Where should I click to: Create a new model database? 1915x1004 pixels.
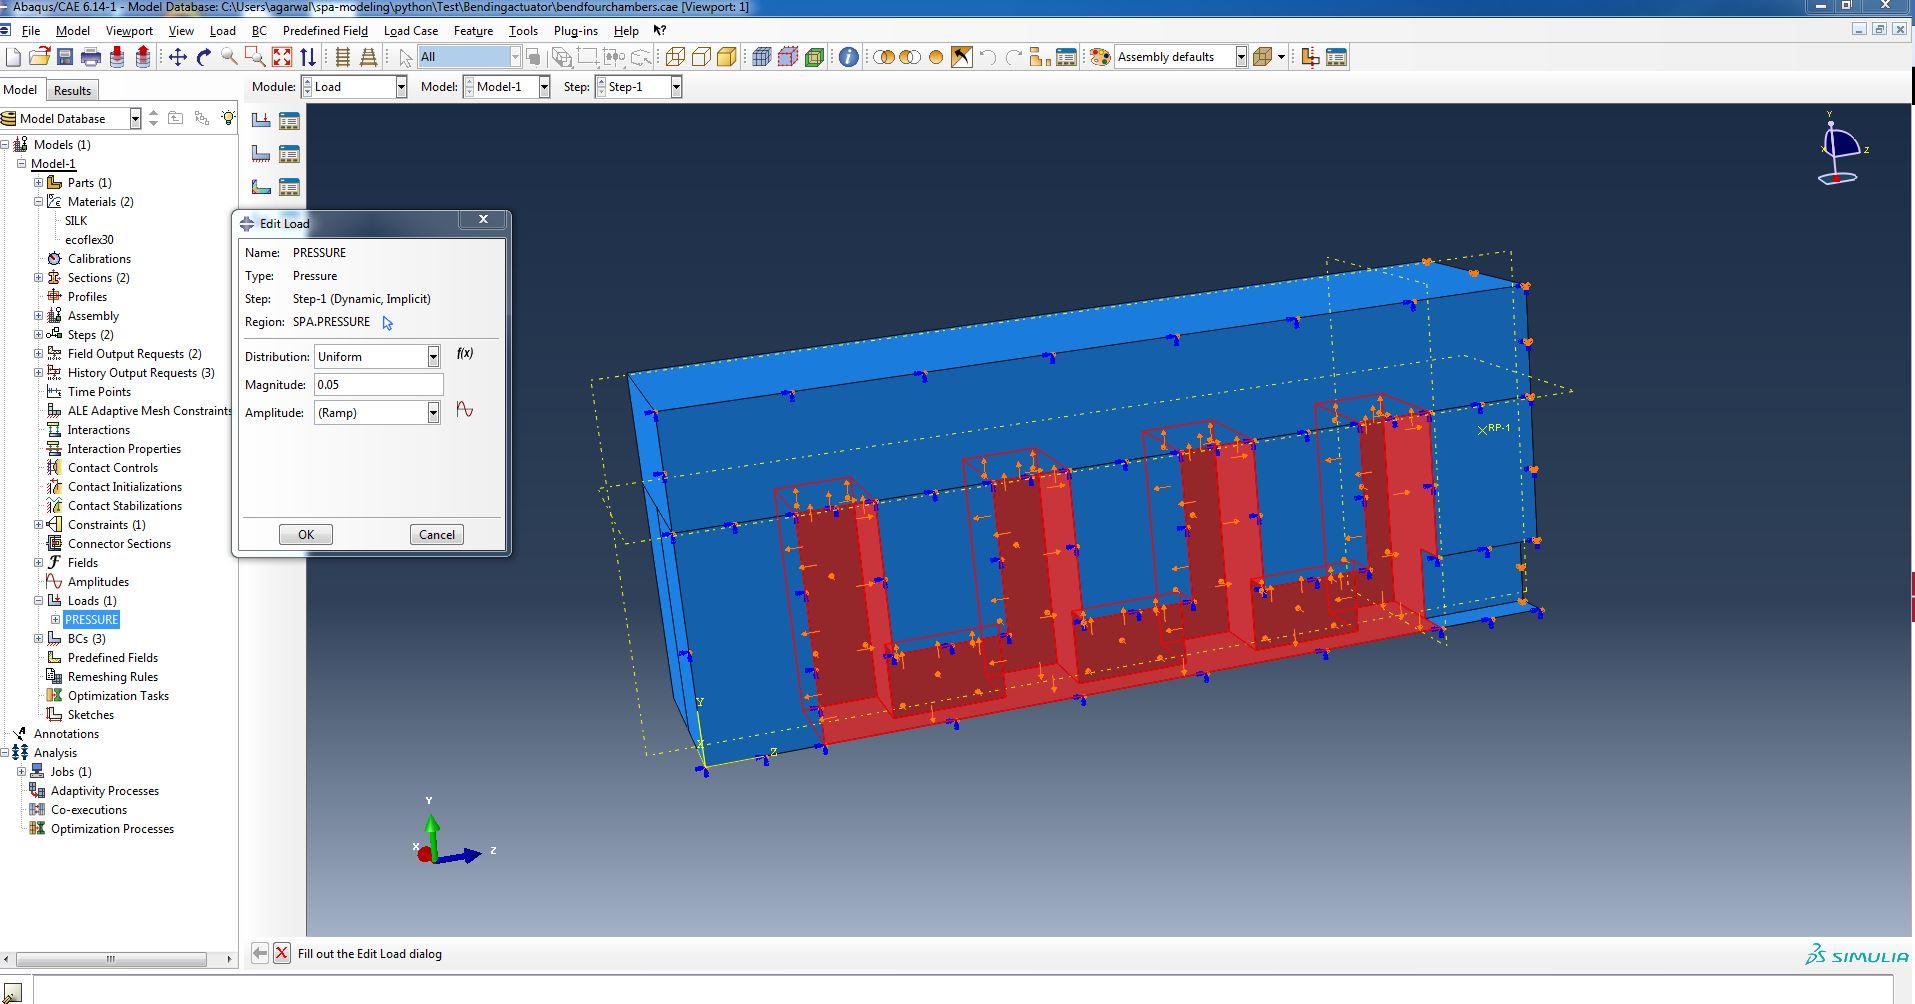pos(13,57)
